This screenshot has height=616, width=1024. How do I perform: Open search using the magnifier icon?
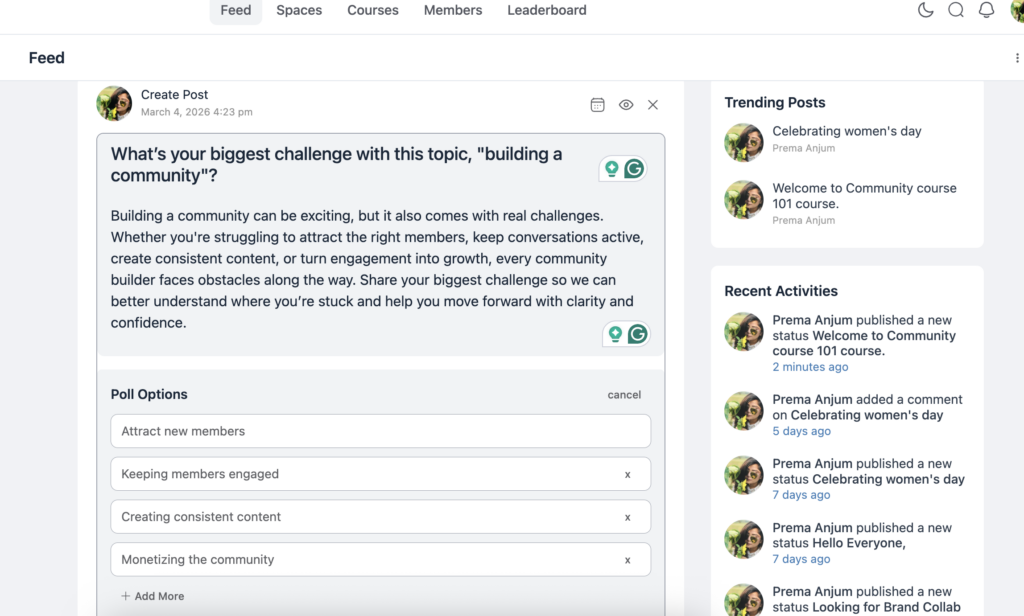(956, 10)
